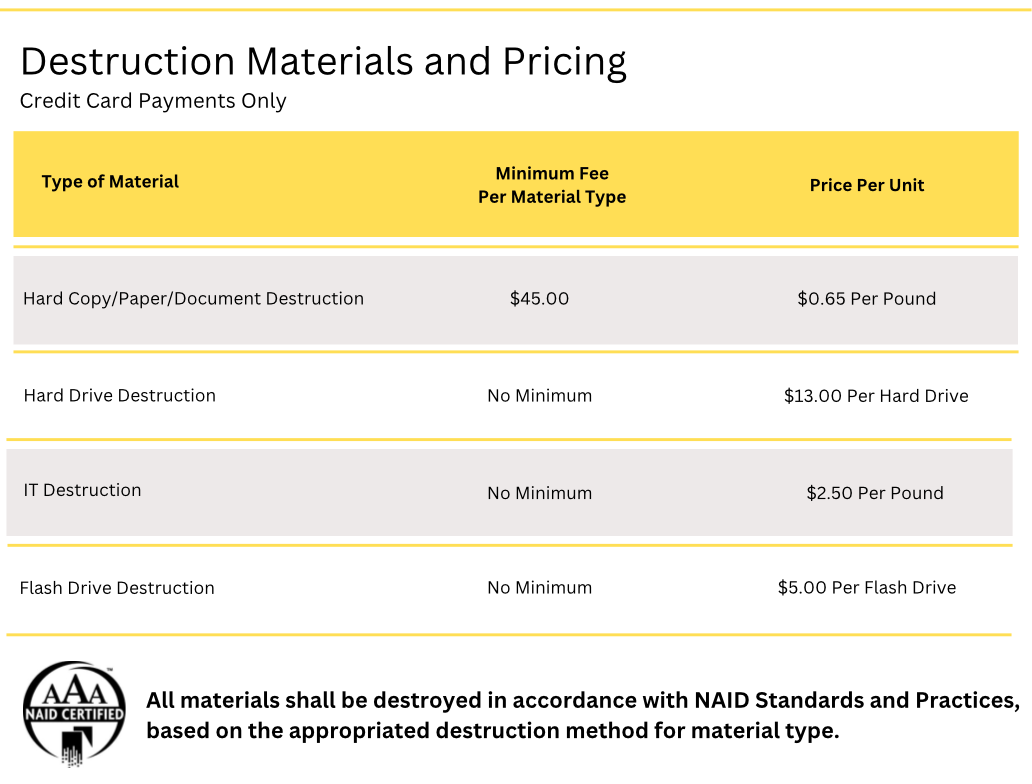Screen dimensions: 1032x784
Task: Select the "Credit Card Payments Only" subtitle
Action: coord(153,101)
